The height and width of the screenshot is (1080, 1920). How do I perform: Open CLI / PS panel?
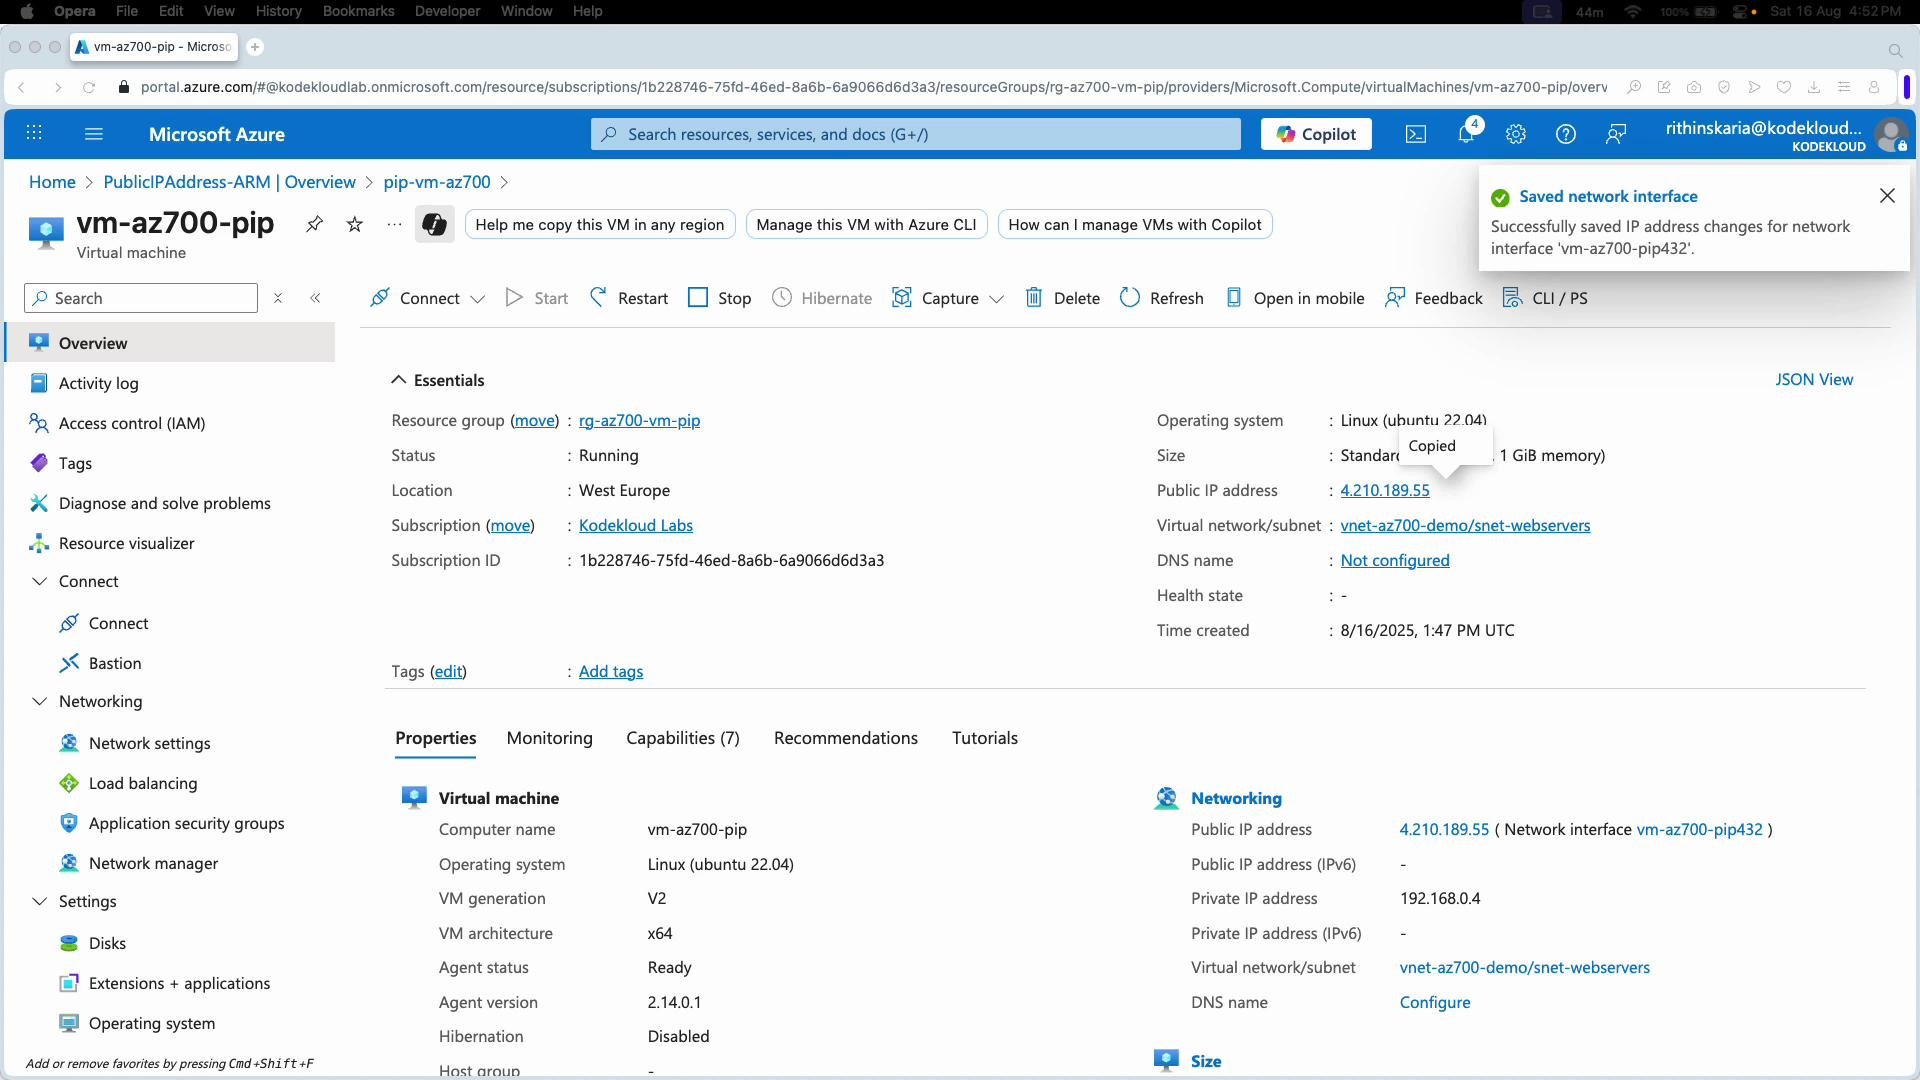[x=1545, y=298]
